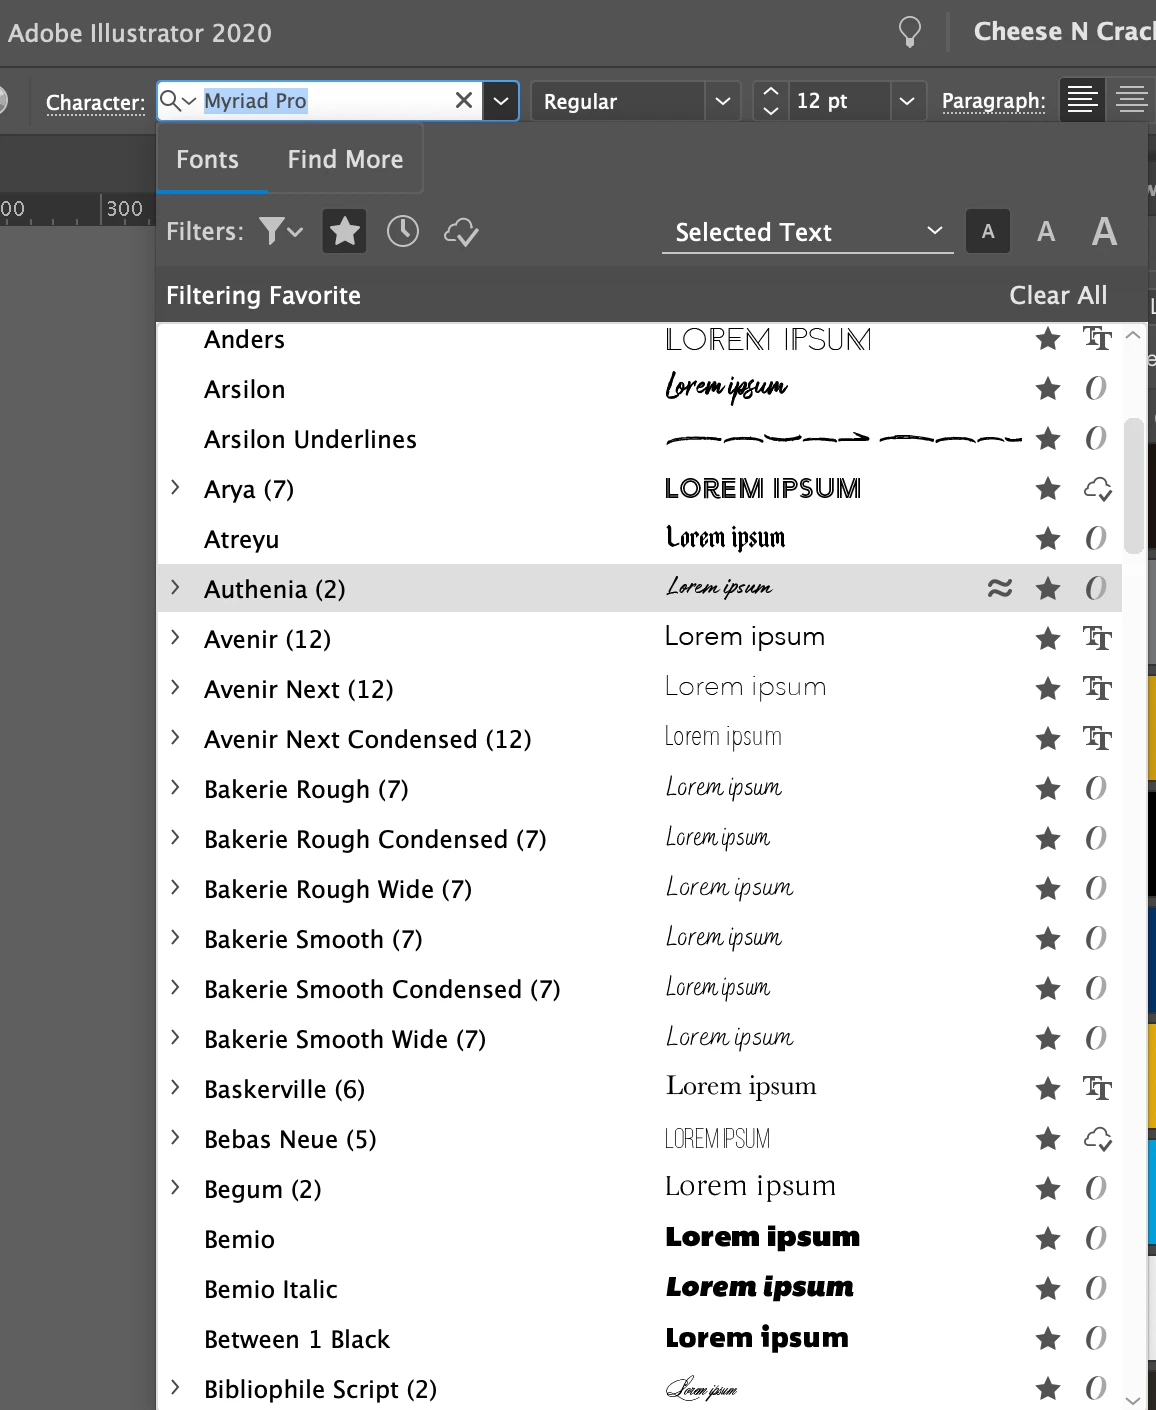Toggle the Show Recently Added clock filter
The height and width of the screenshot is (1410, 1156).
[x=403, y=232]
